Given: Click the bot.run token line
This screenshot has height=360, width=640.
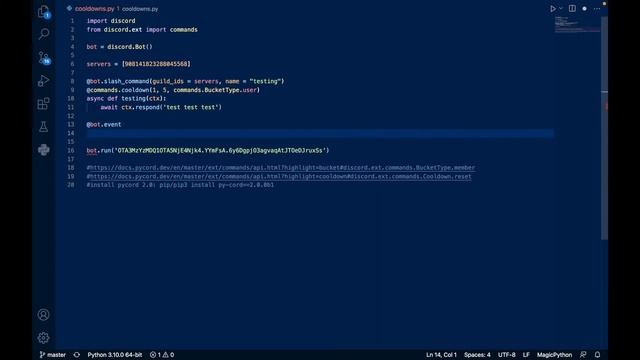Looking at the screenshot, I should pyautogui.click(x=208, y=151).
